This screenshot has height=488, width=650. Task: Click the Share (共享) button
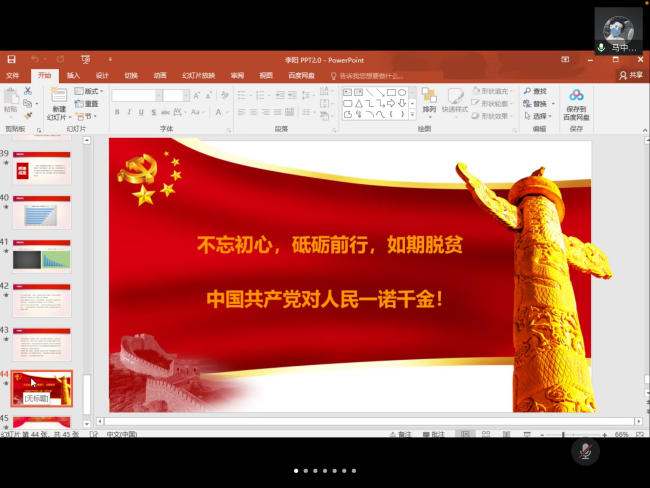pyautogui.click(x=630, y=75)
